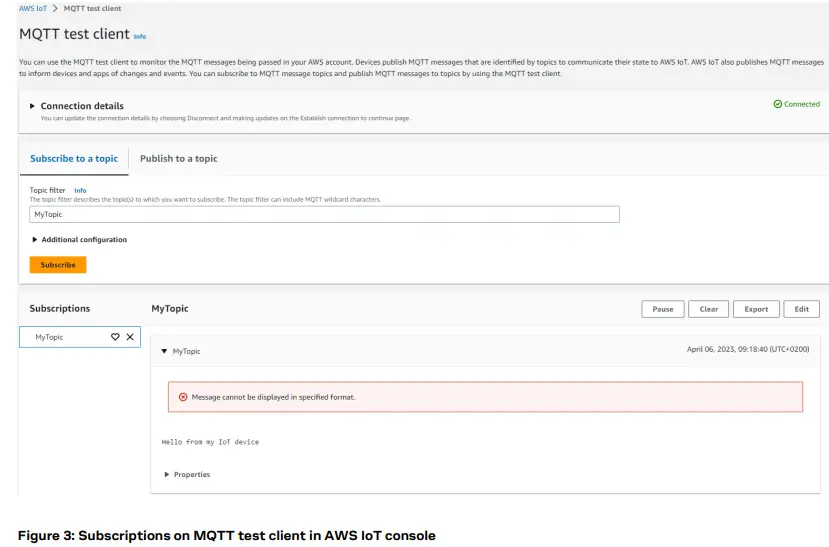This screenshot has width=829, height=547.
Task: Remove MyTopic subscription with the X icon
Action: coord(130,337)
